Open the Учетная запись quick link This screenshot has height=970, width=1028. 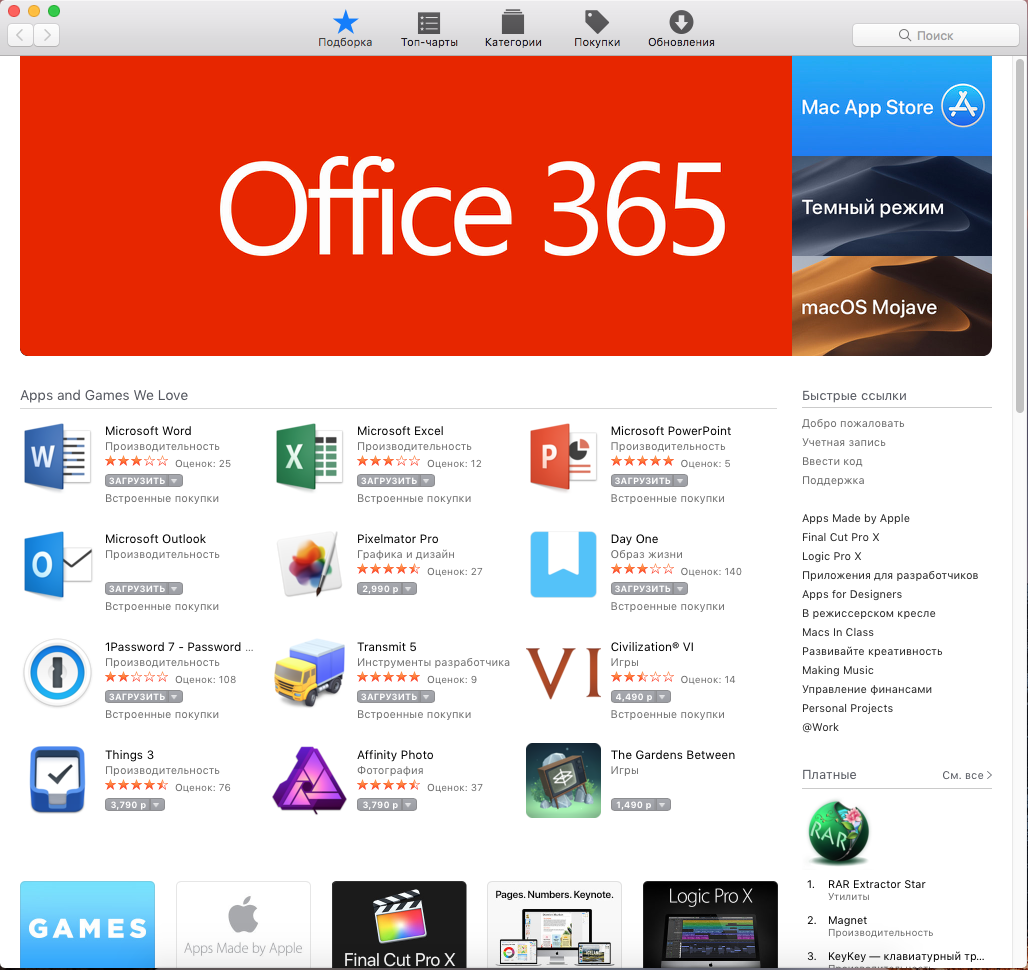pyautogui.click(x=844, y=442)
